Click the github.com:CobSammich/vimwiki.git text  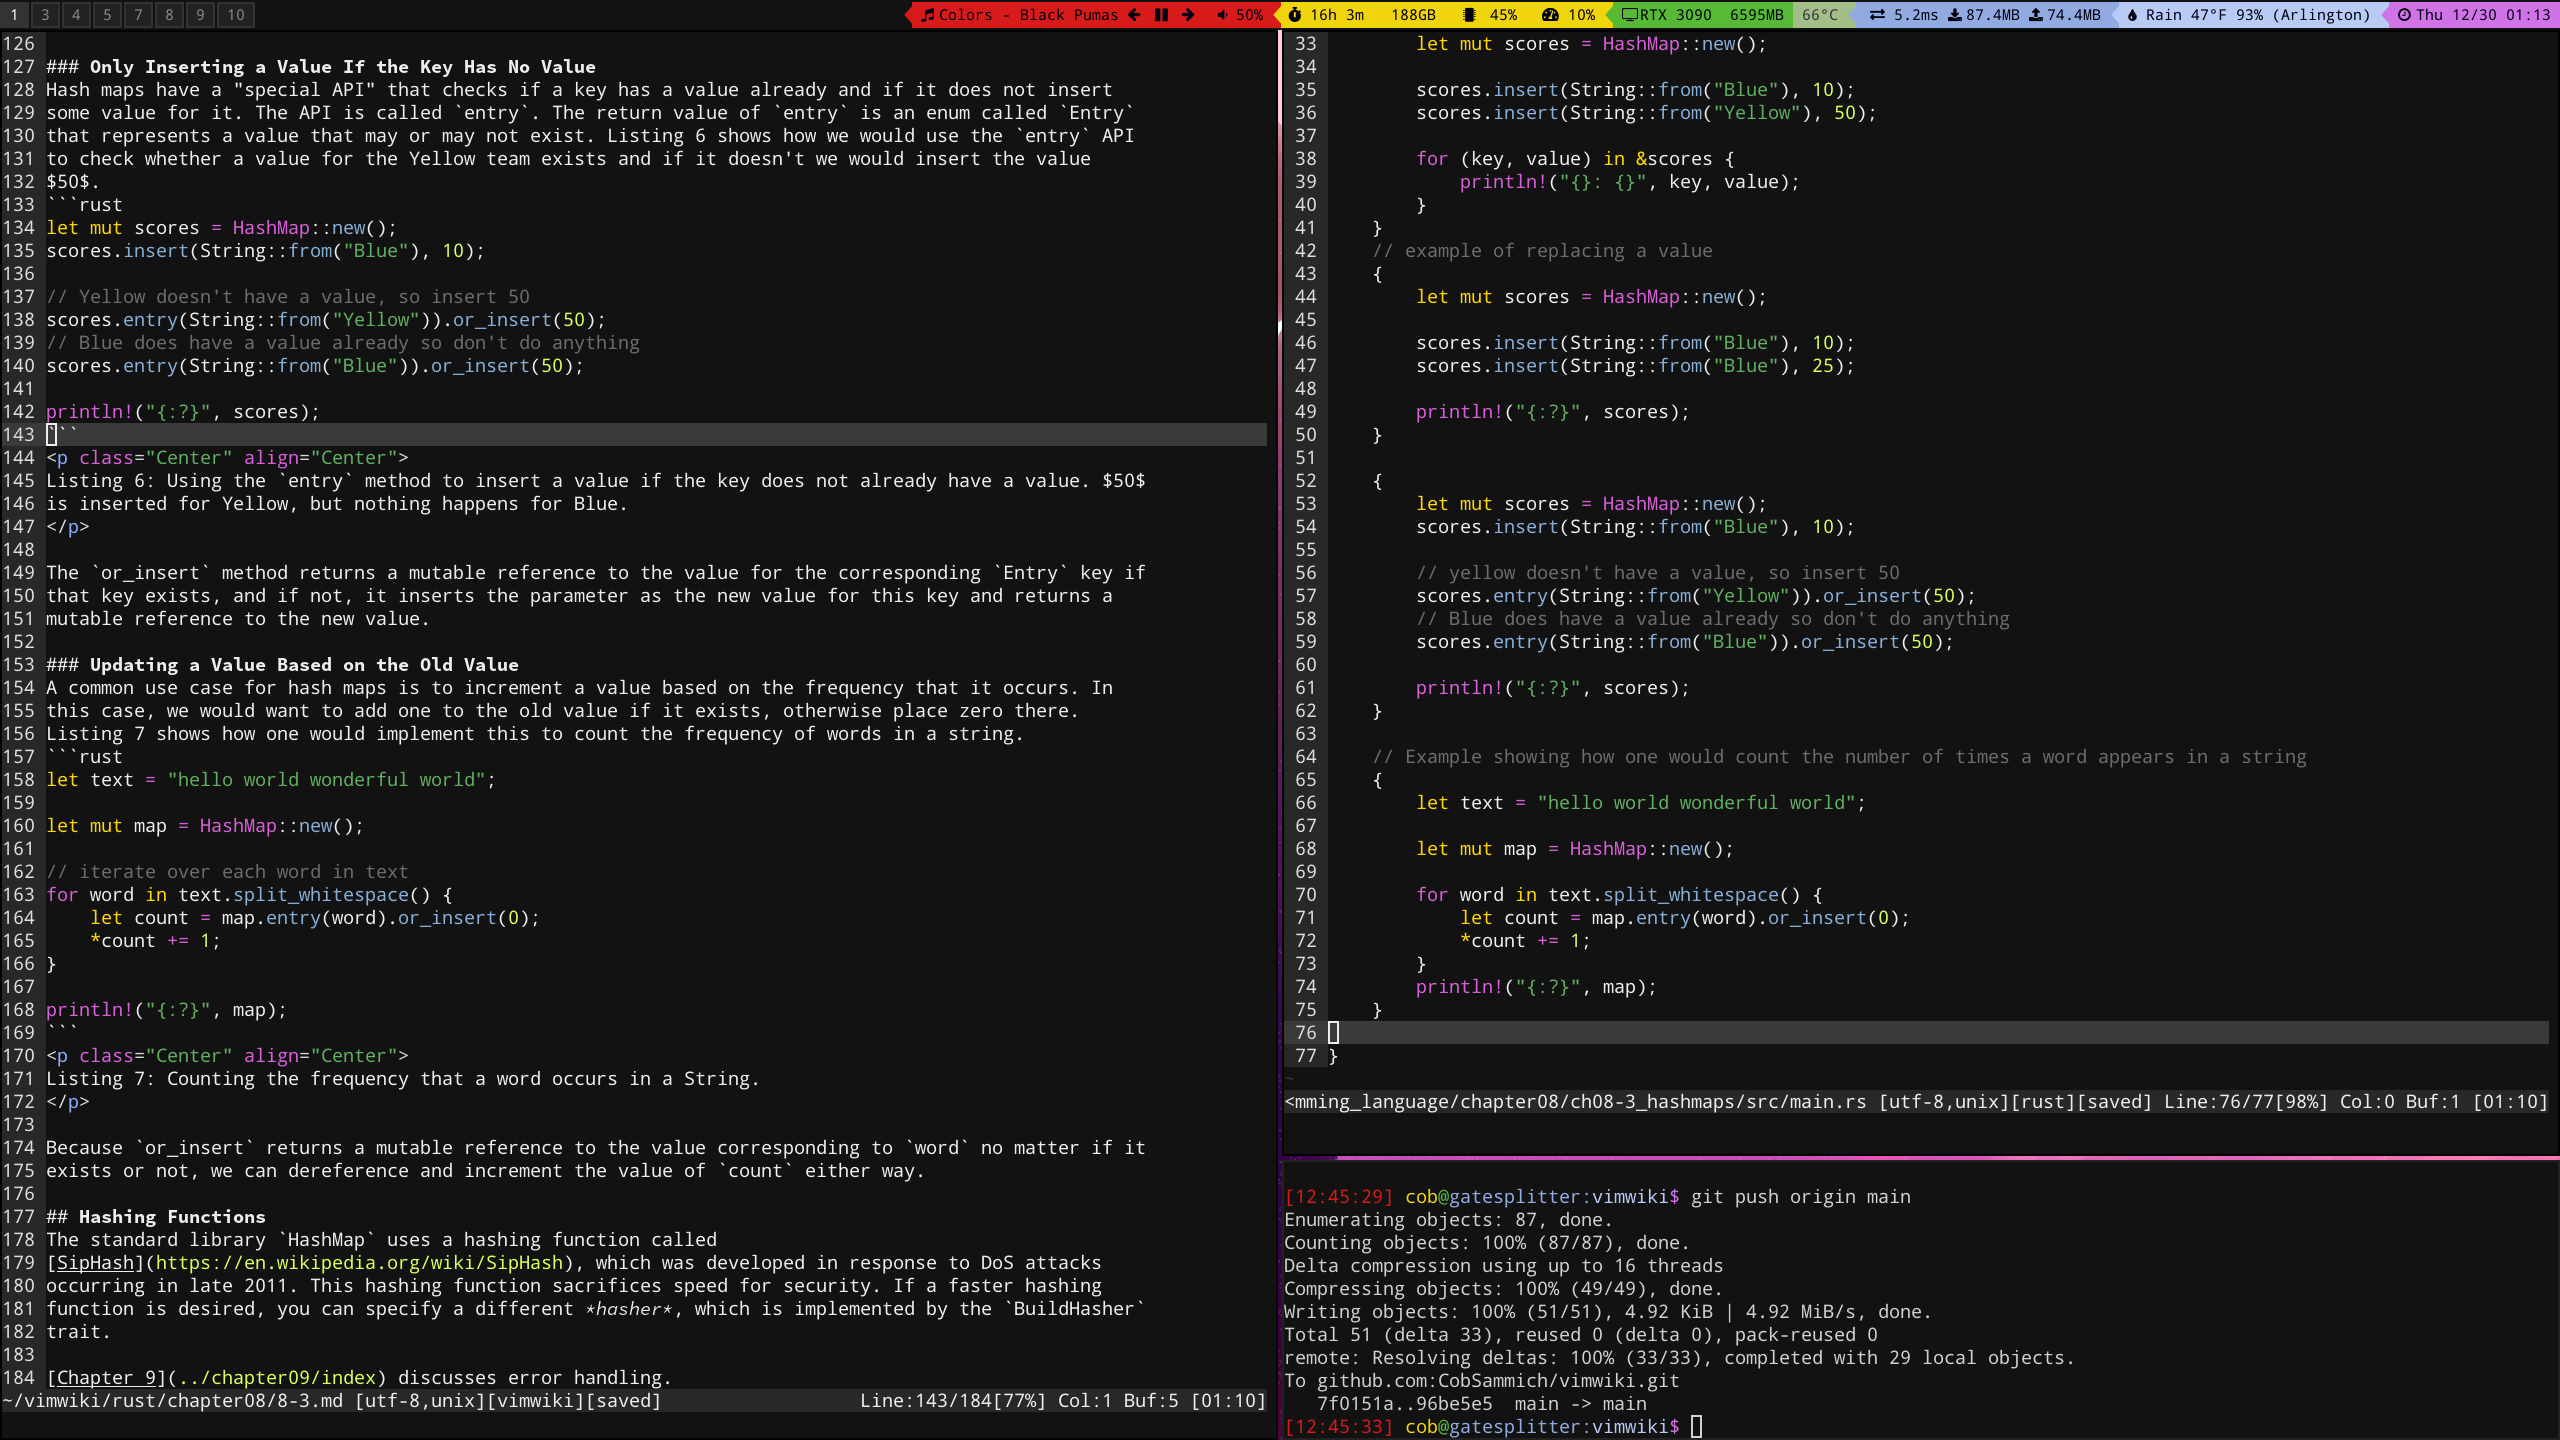click(x=1498, y=1381)
